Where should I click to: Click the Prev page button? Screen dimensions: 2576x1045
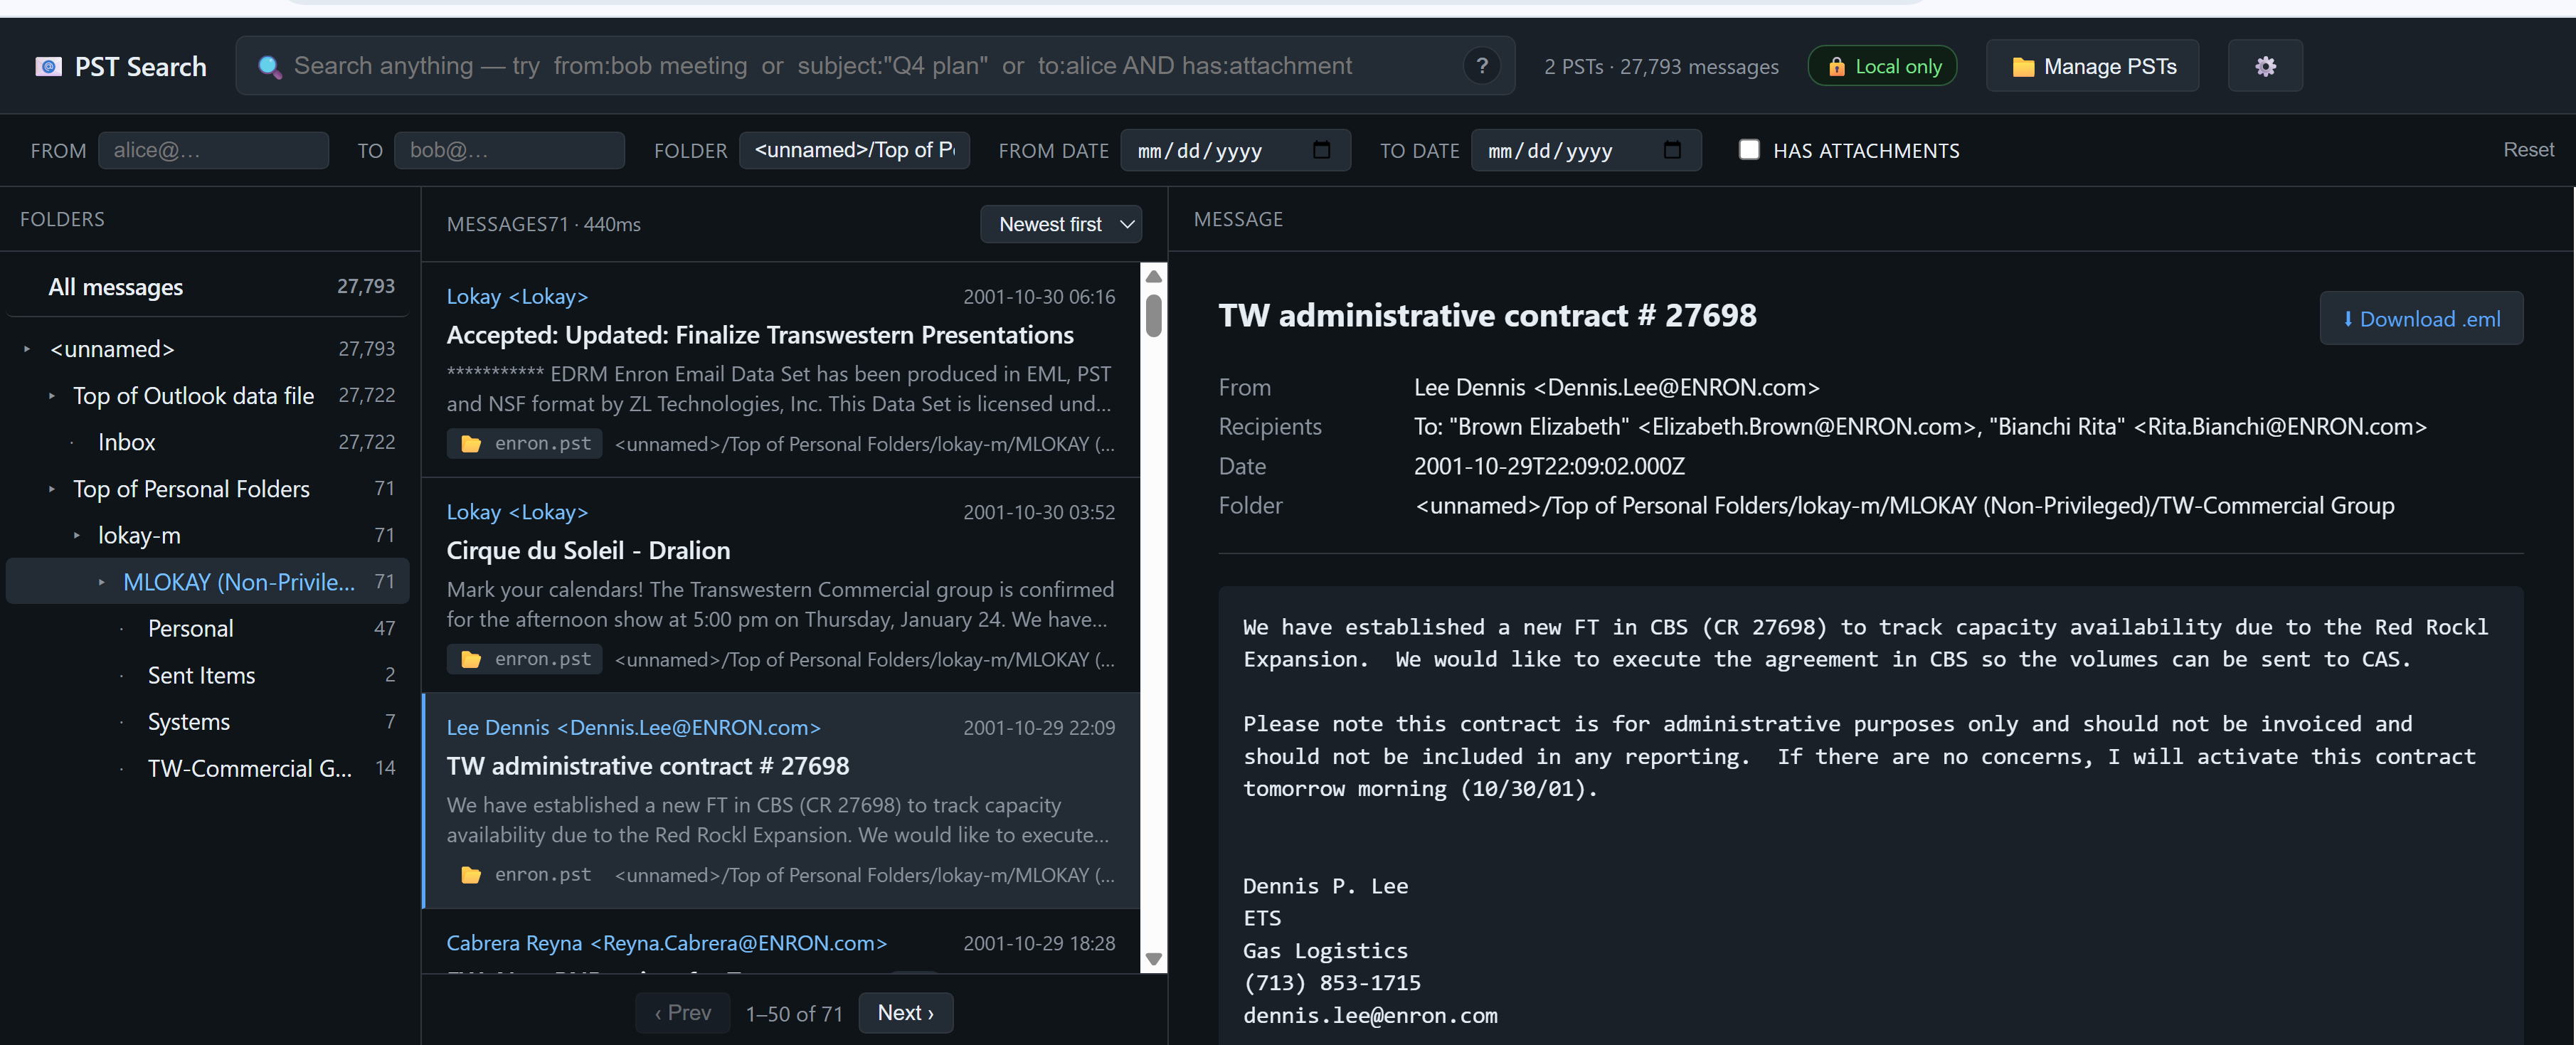click(683, 1012)
